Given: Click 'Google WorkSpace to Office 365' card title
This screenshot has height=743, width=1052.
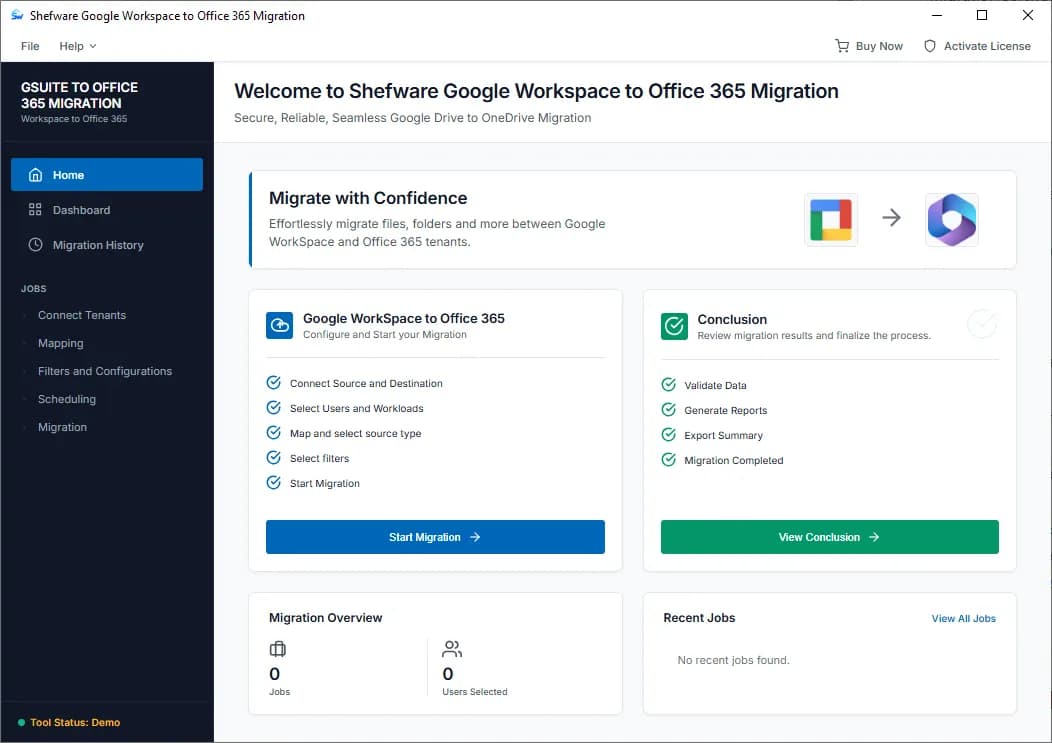Looking at the screenshot, I should [x=403, y=318].
